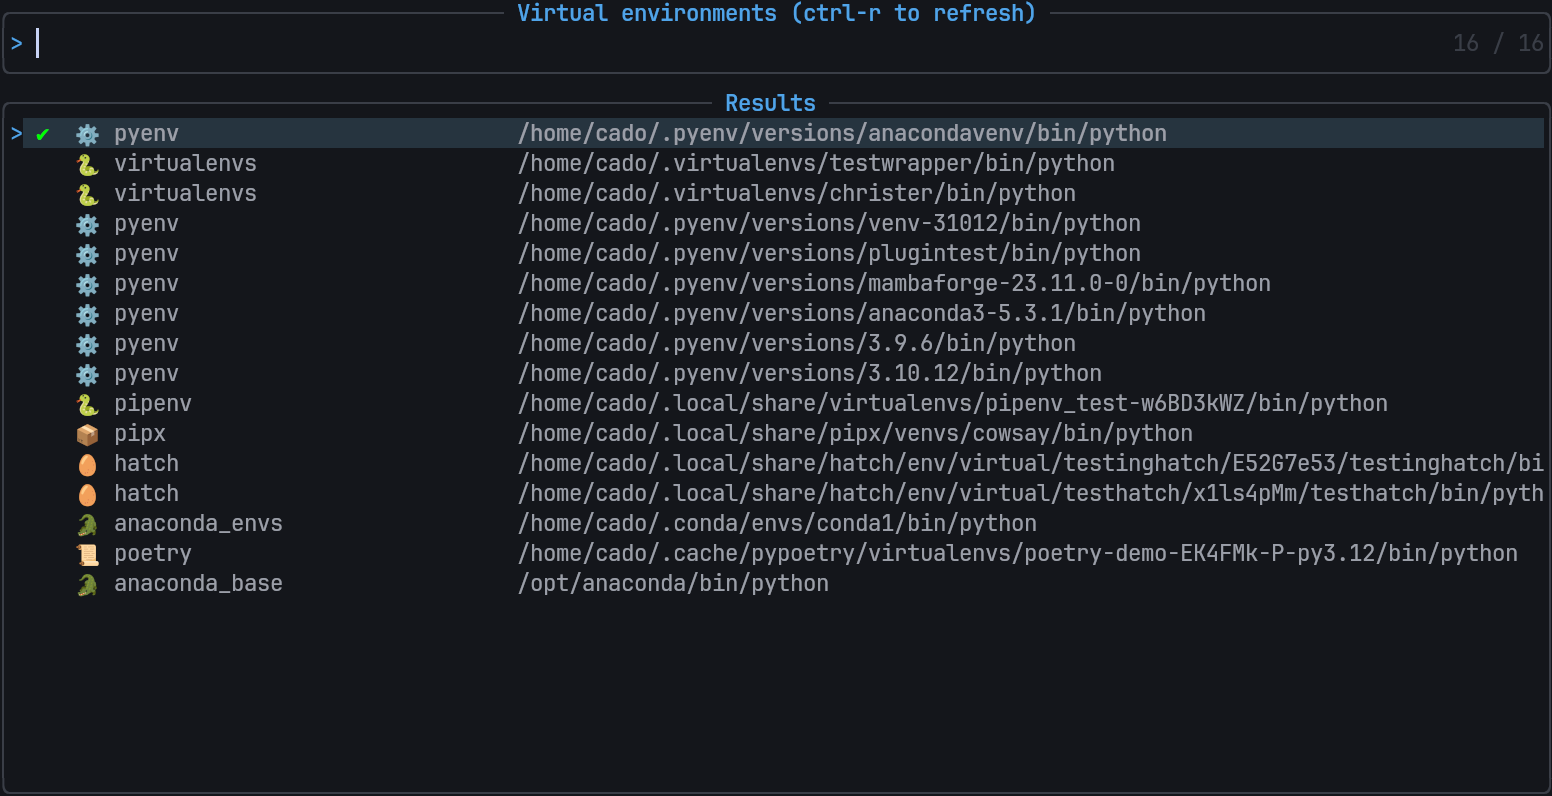Viewport: 1552px width, 796px height.
Task: Pick the conda1 envs python path
Action: tap(777, 524)
